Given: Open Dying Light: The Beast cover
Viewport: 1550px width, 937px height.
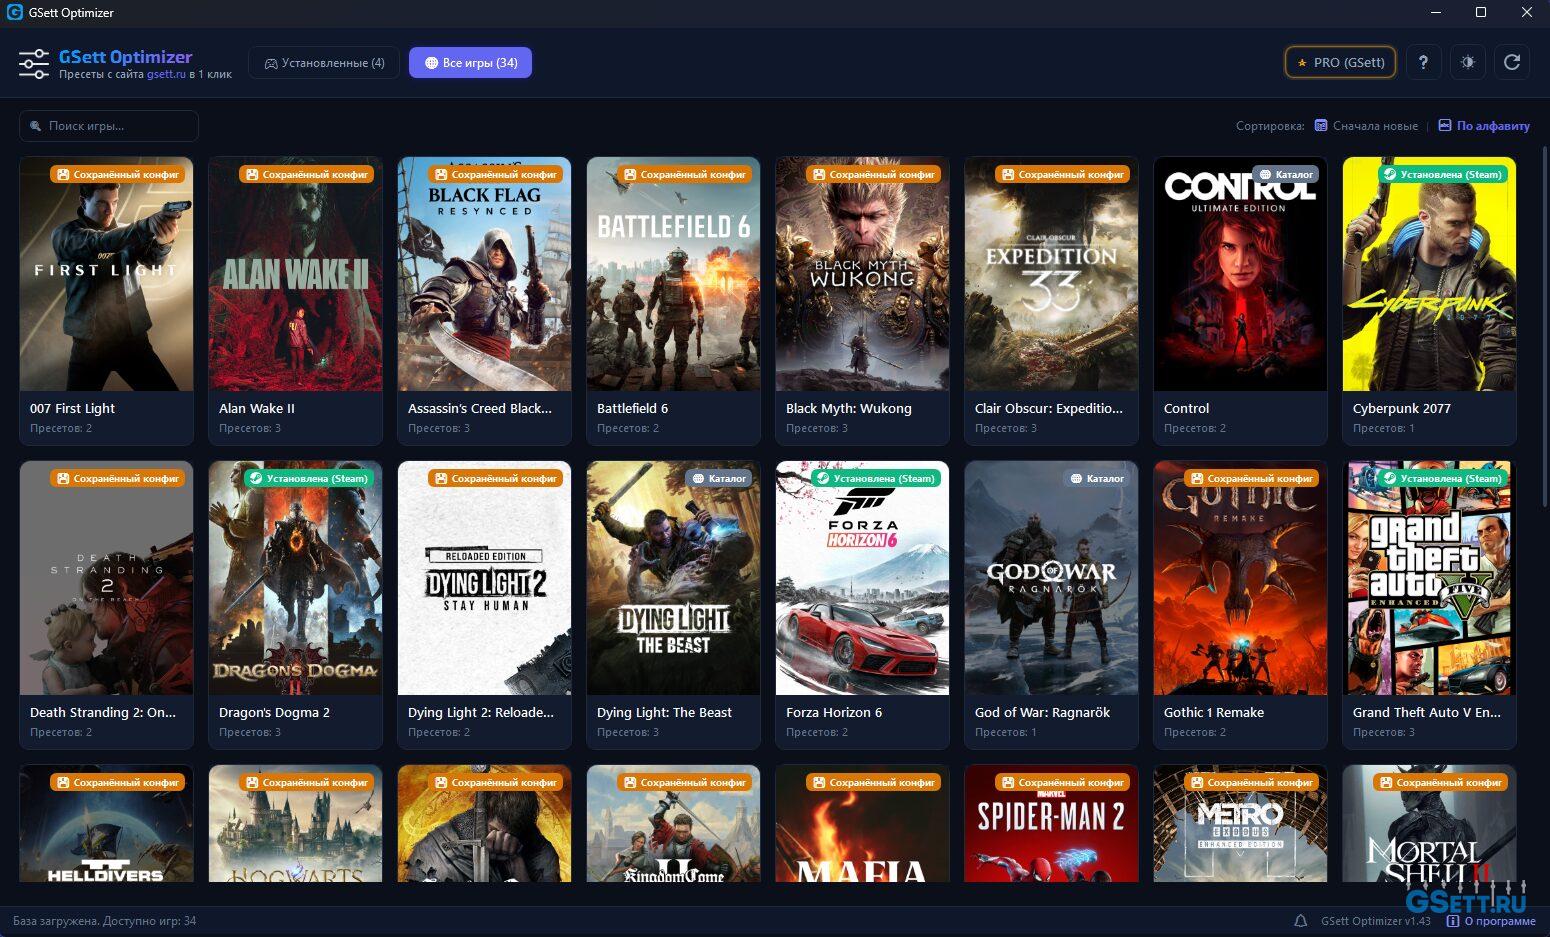Looking at the screenshot, I should click(x=673, y=578).
